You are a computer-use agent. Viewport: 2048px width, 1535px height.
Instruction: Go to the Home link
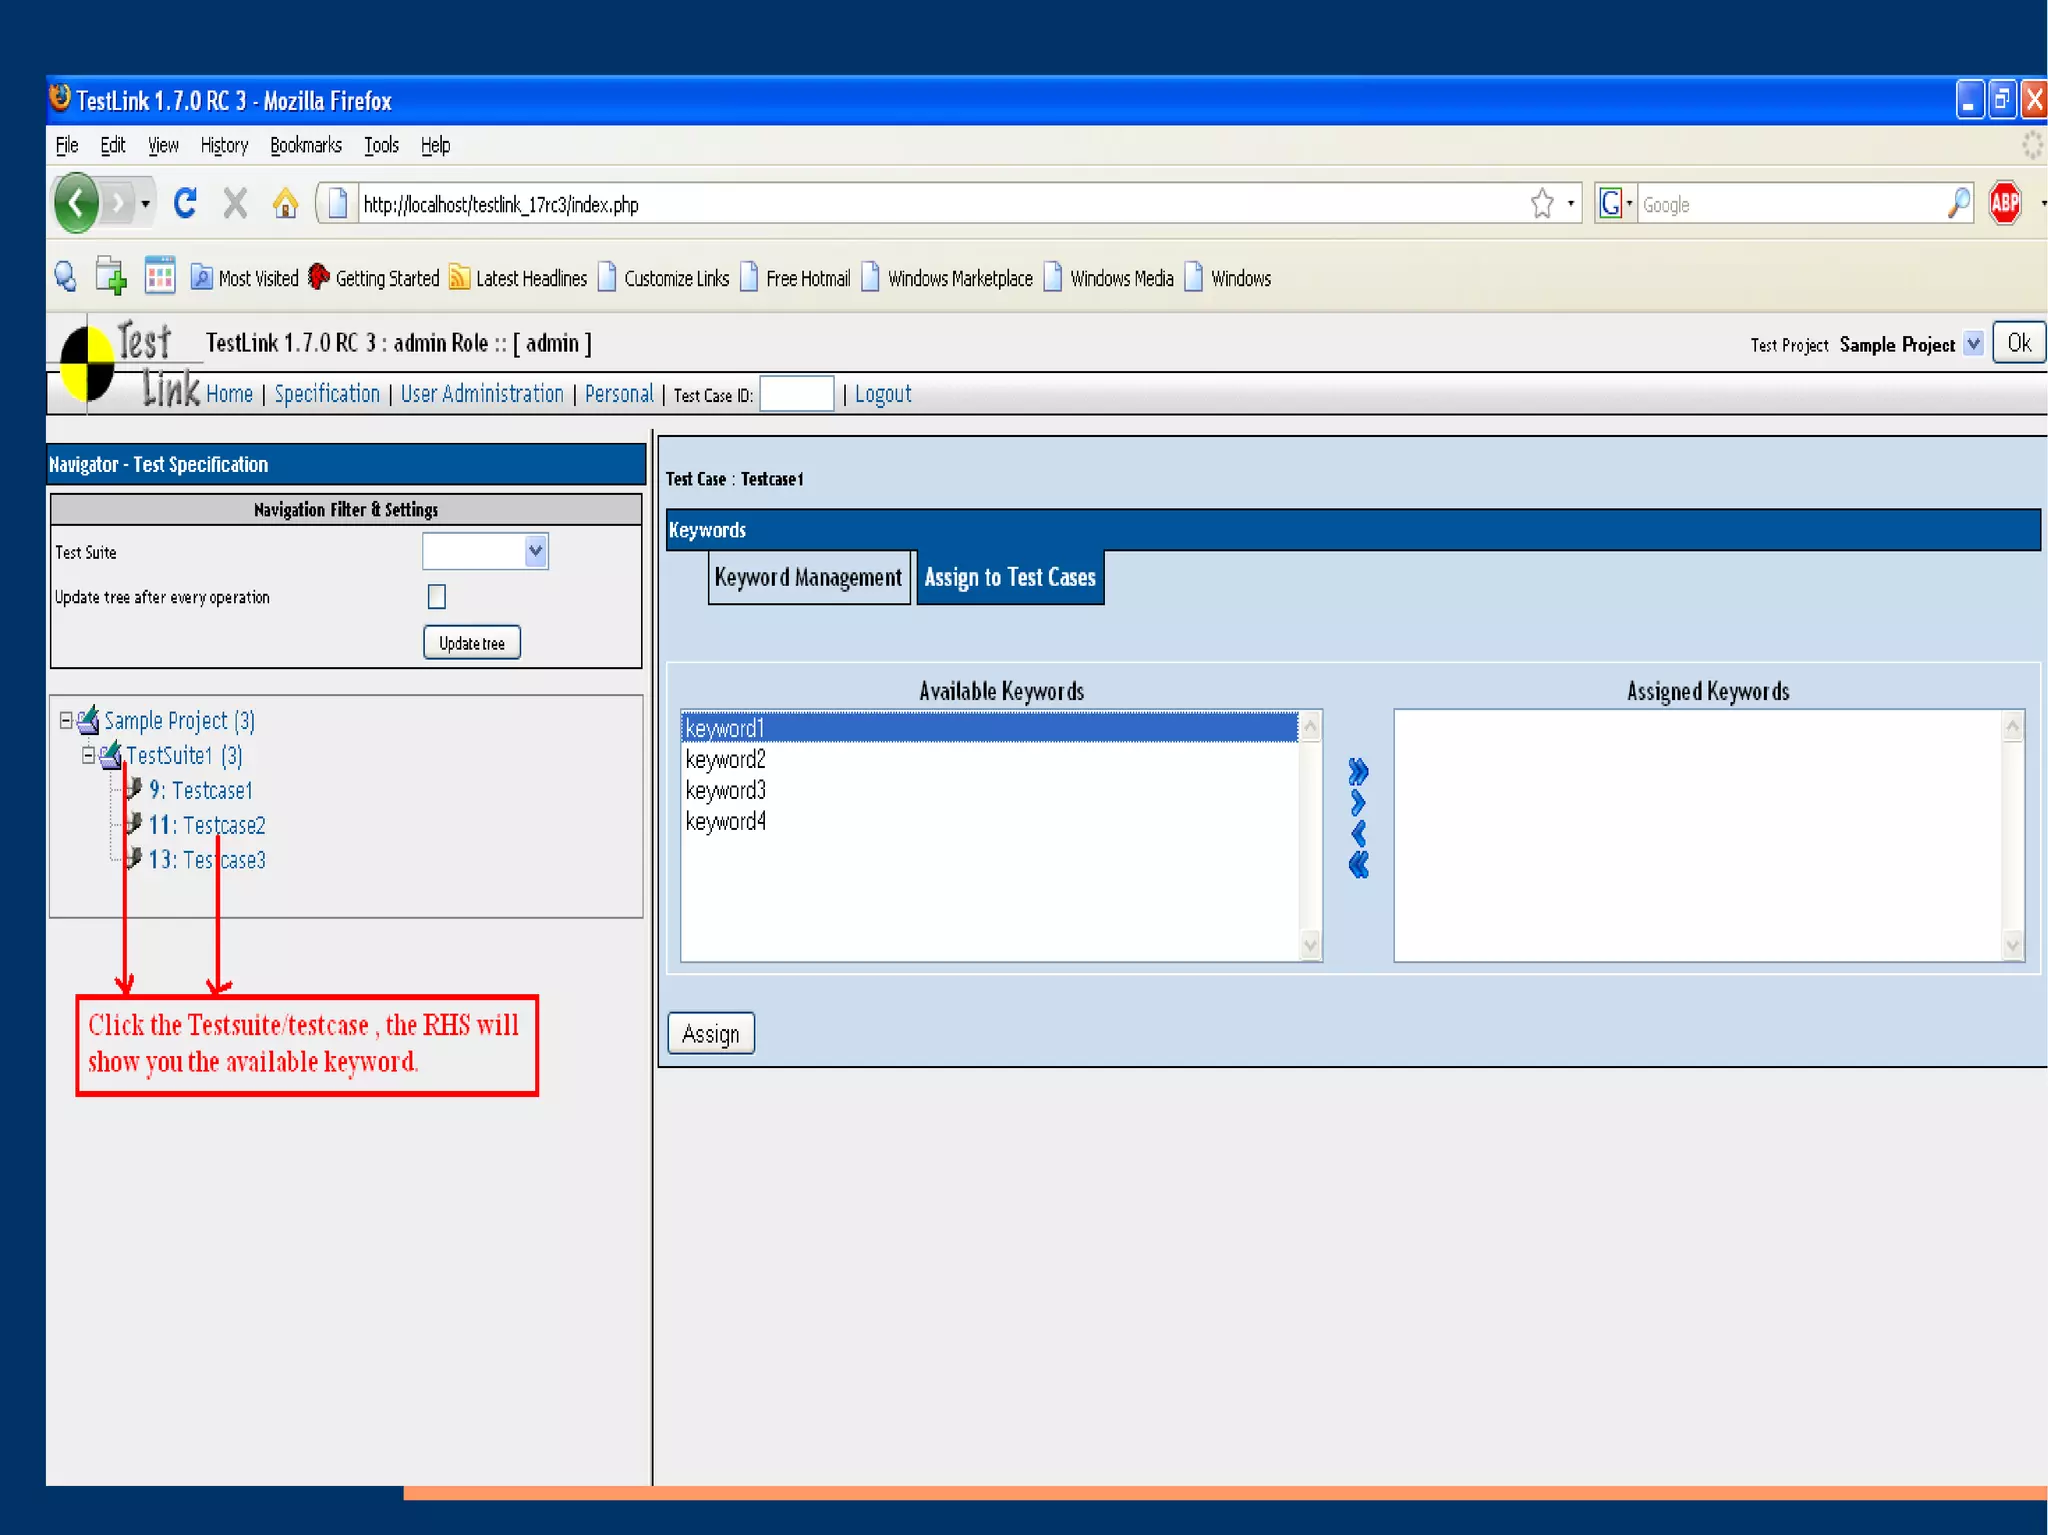tap(229, 394)
